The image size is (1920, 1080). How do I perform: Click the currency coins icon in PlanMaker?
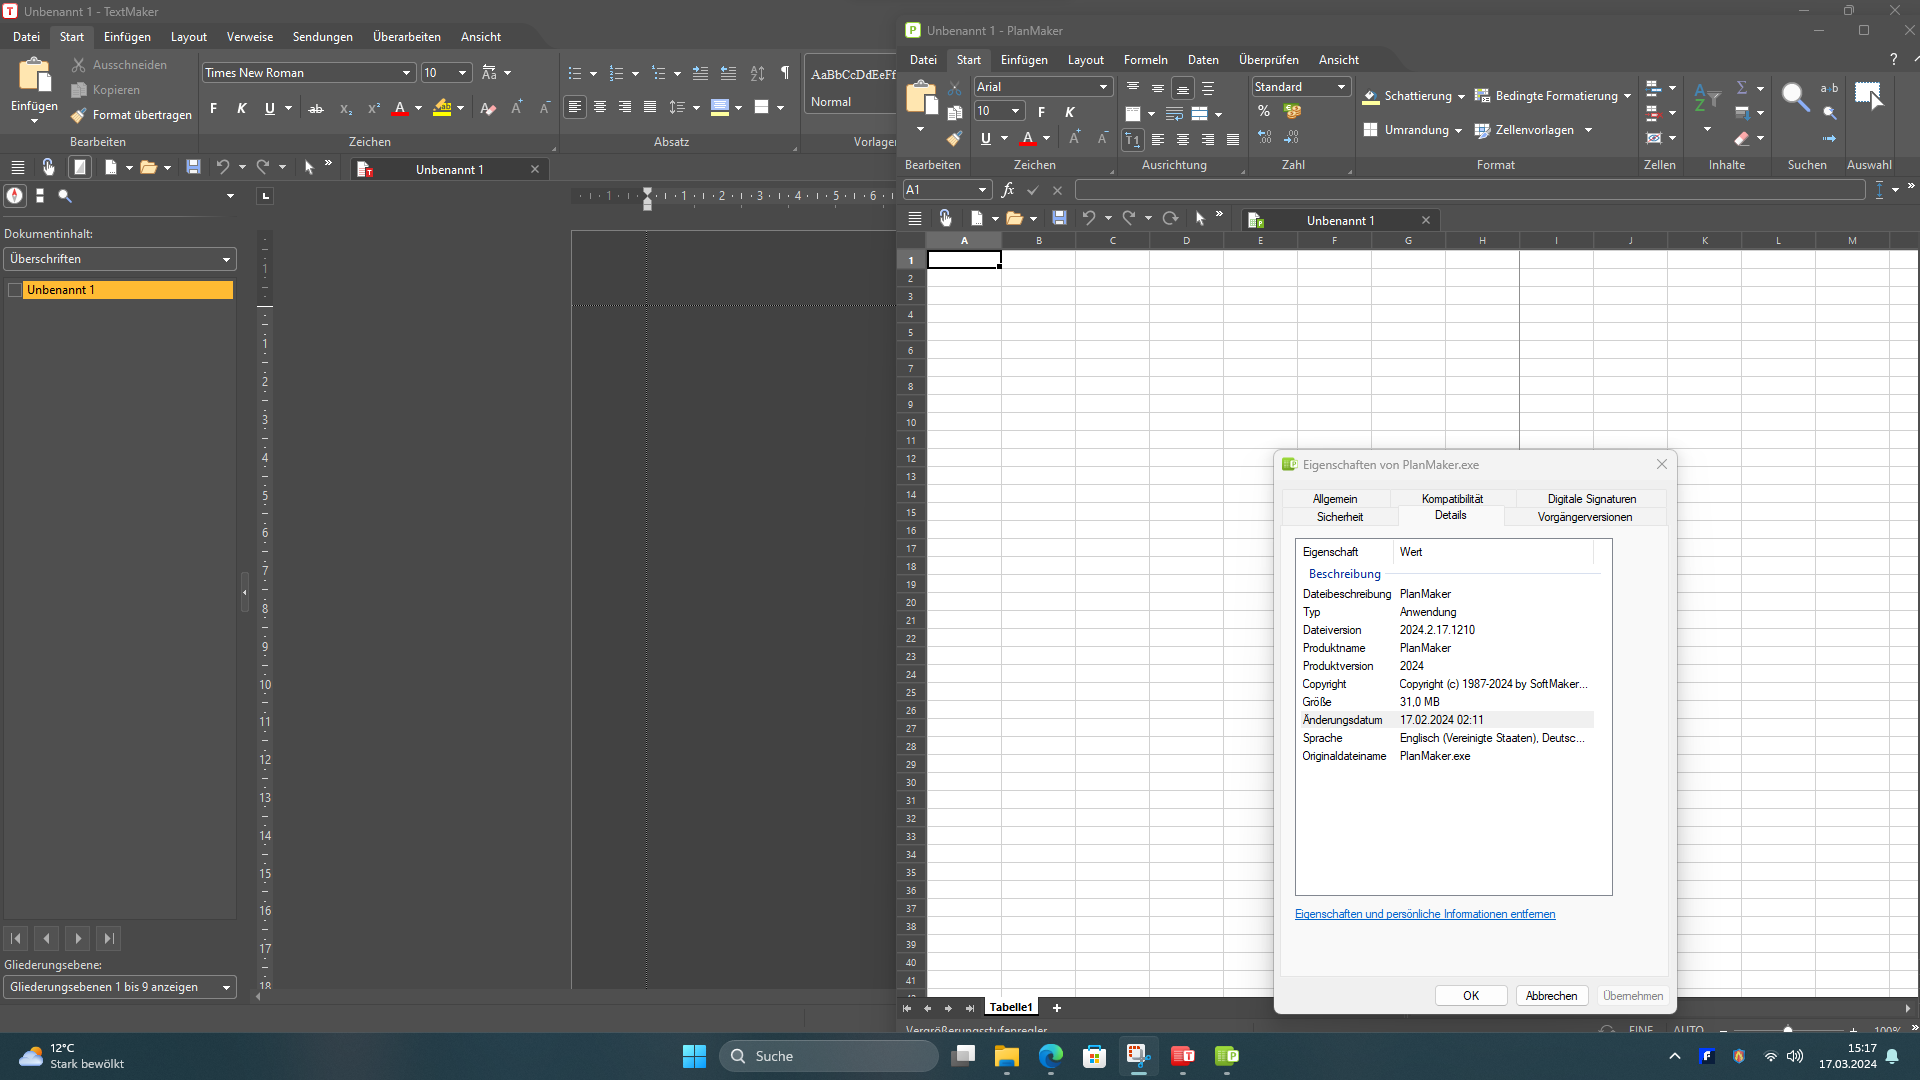1292,111
